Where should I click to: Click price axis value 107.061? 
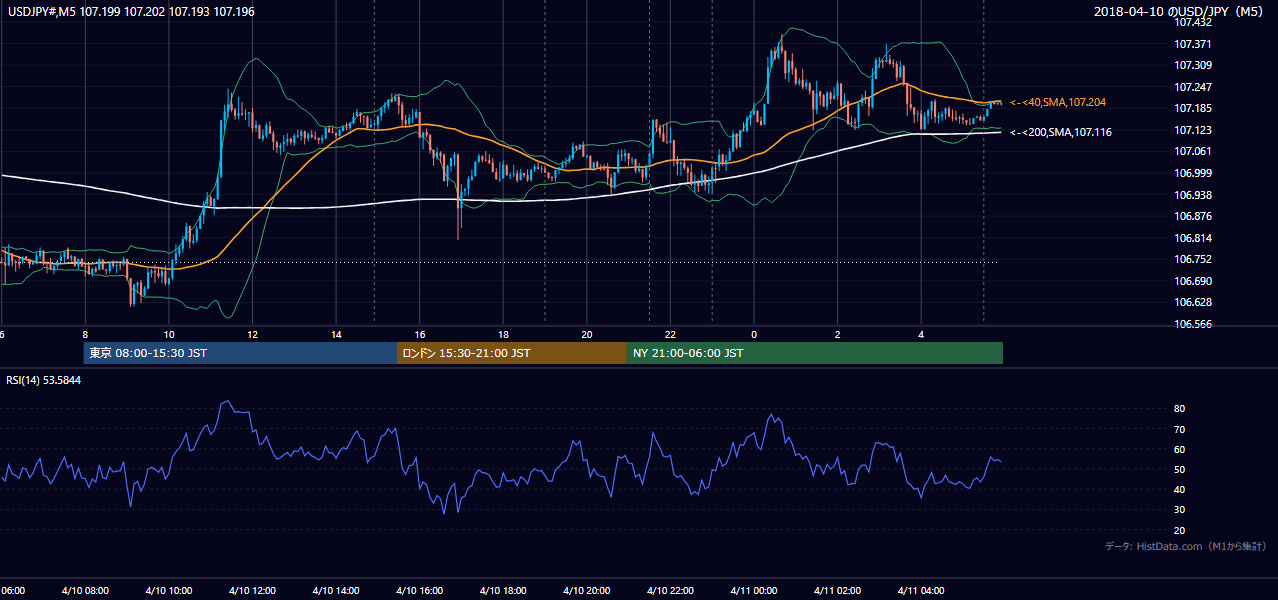click(x=1192, y=151)
